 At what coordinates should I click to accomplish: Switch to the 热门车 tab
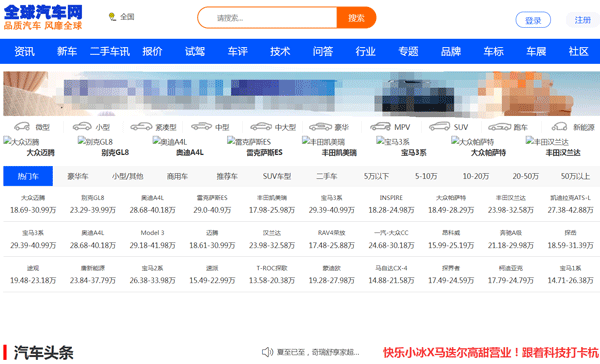pyautogui.click(x=28, y=176)
